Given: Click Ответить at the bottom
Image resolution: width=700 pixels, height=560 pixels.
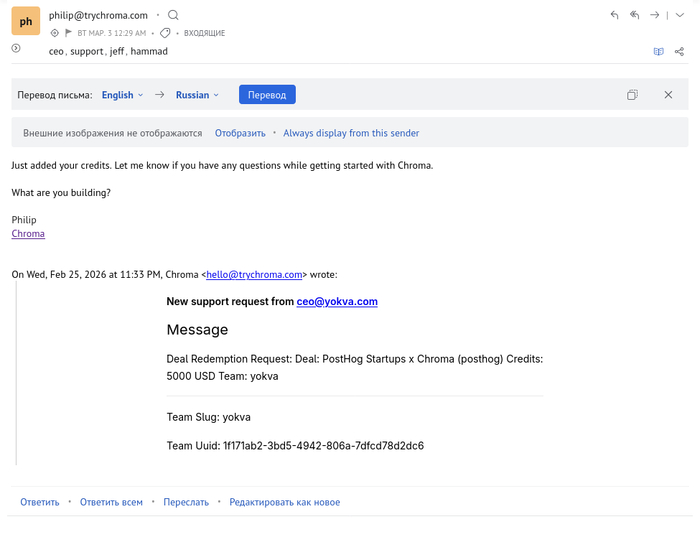Looking at the screenshot, I should coord(40,502).
